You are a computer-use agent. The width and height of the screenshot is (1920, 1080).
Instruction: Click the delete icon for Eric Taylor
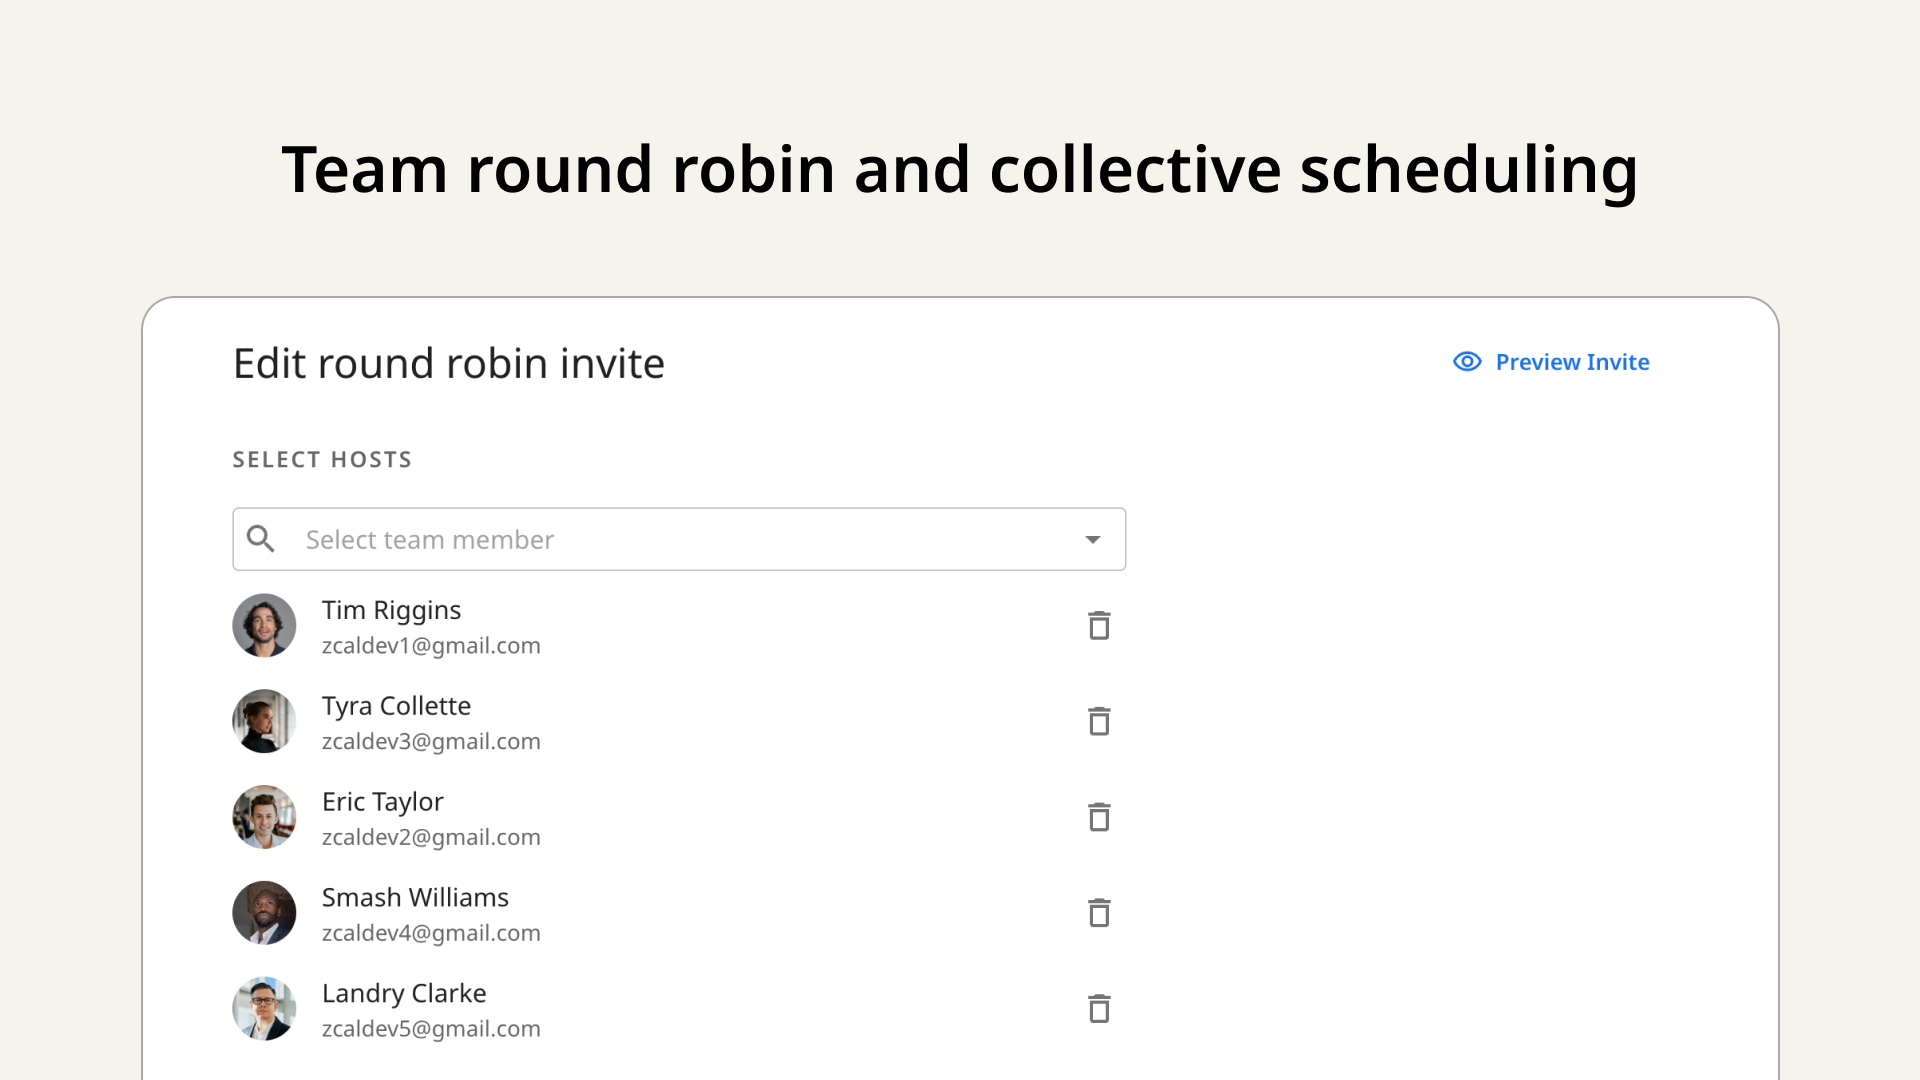(1096, 818)
